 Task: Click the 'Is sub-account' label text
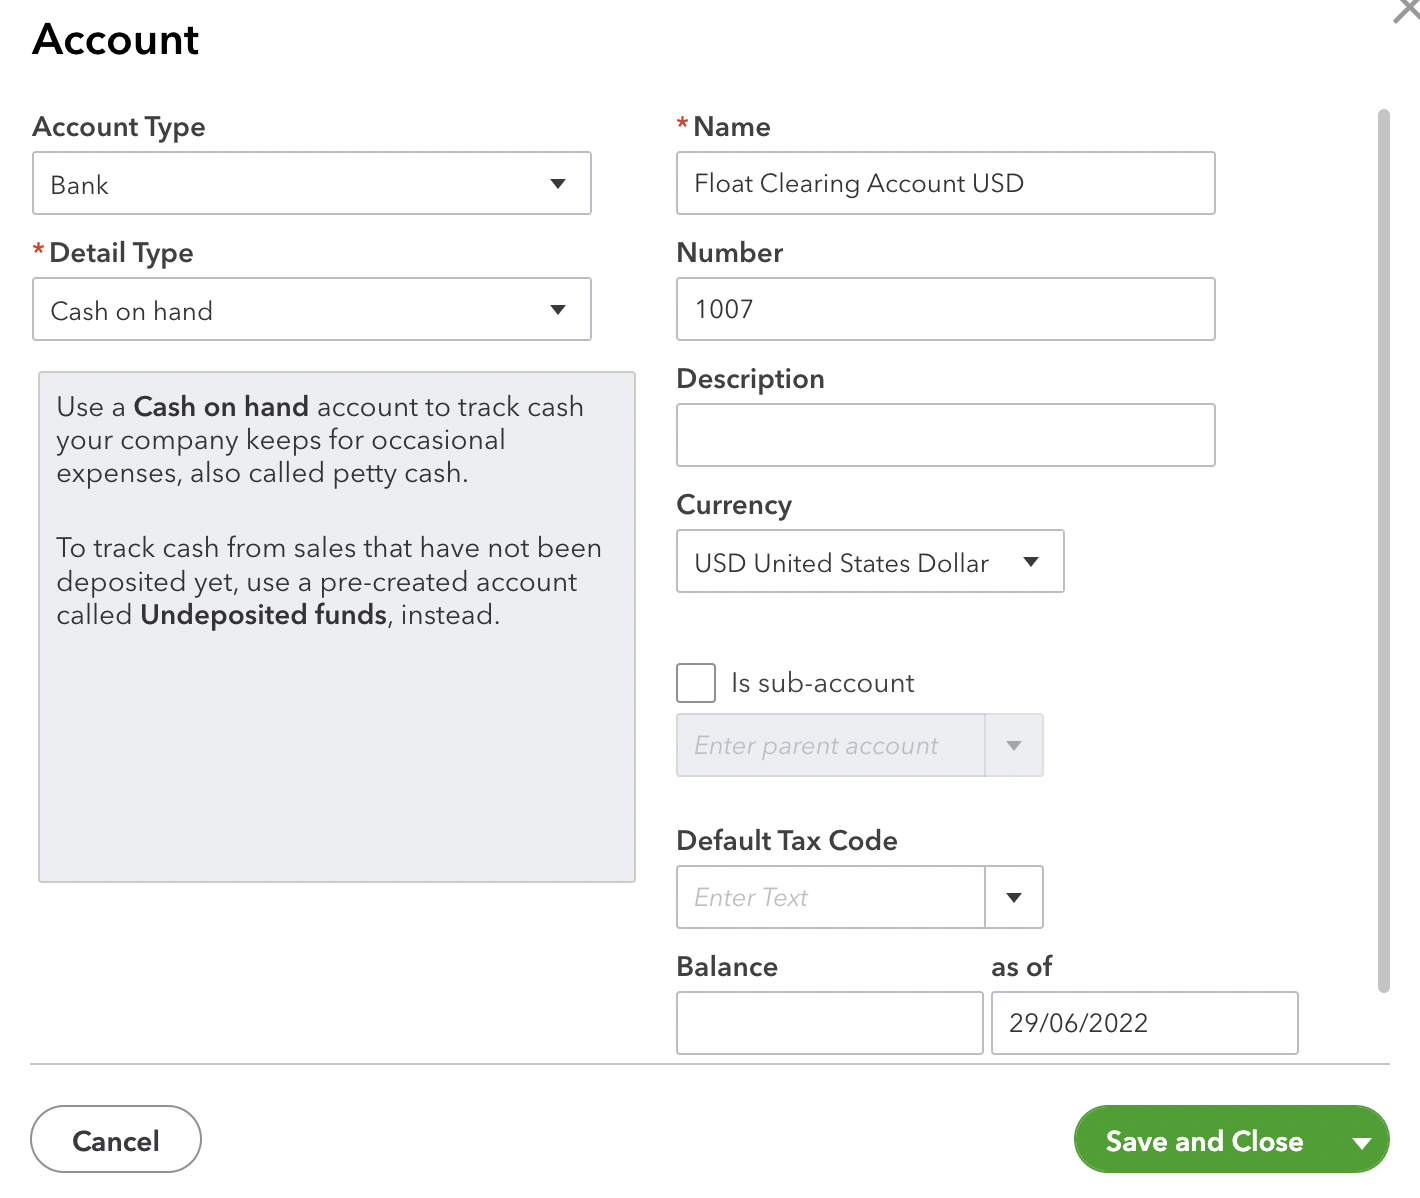click(822, 683)
